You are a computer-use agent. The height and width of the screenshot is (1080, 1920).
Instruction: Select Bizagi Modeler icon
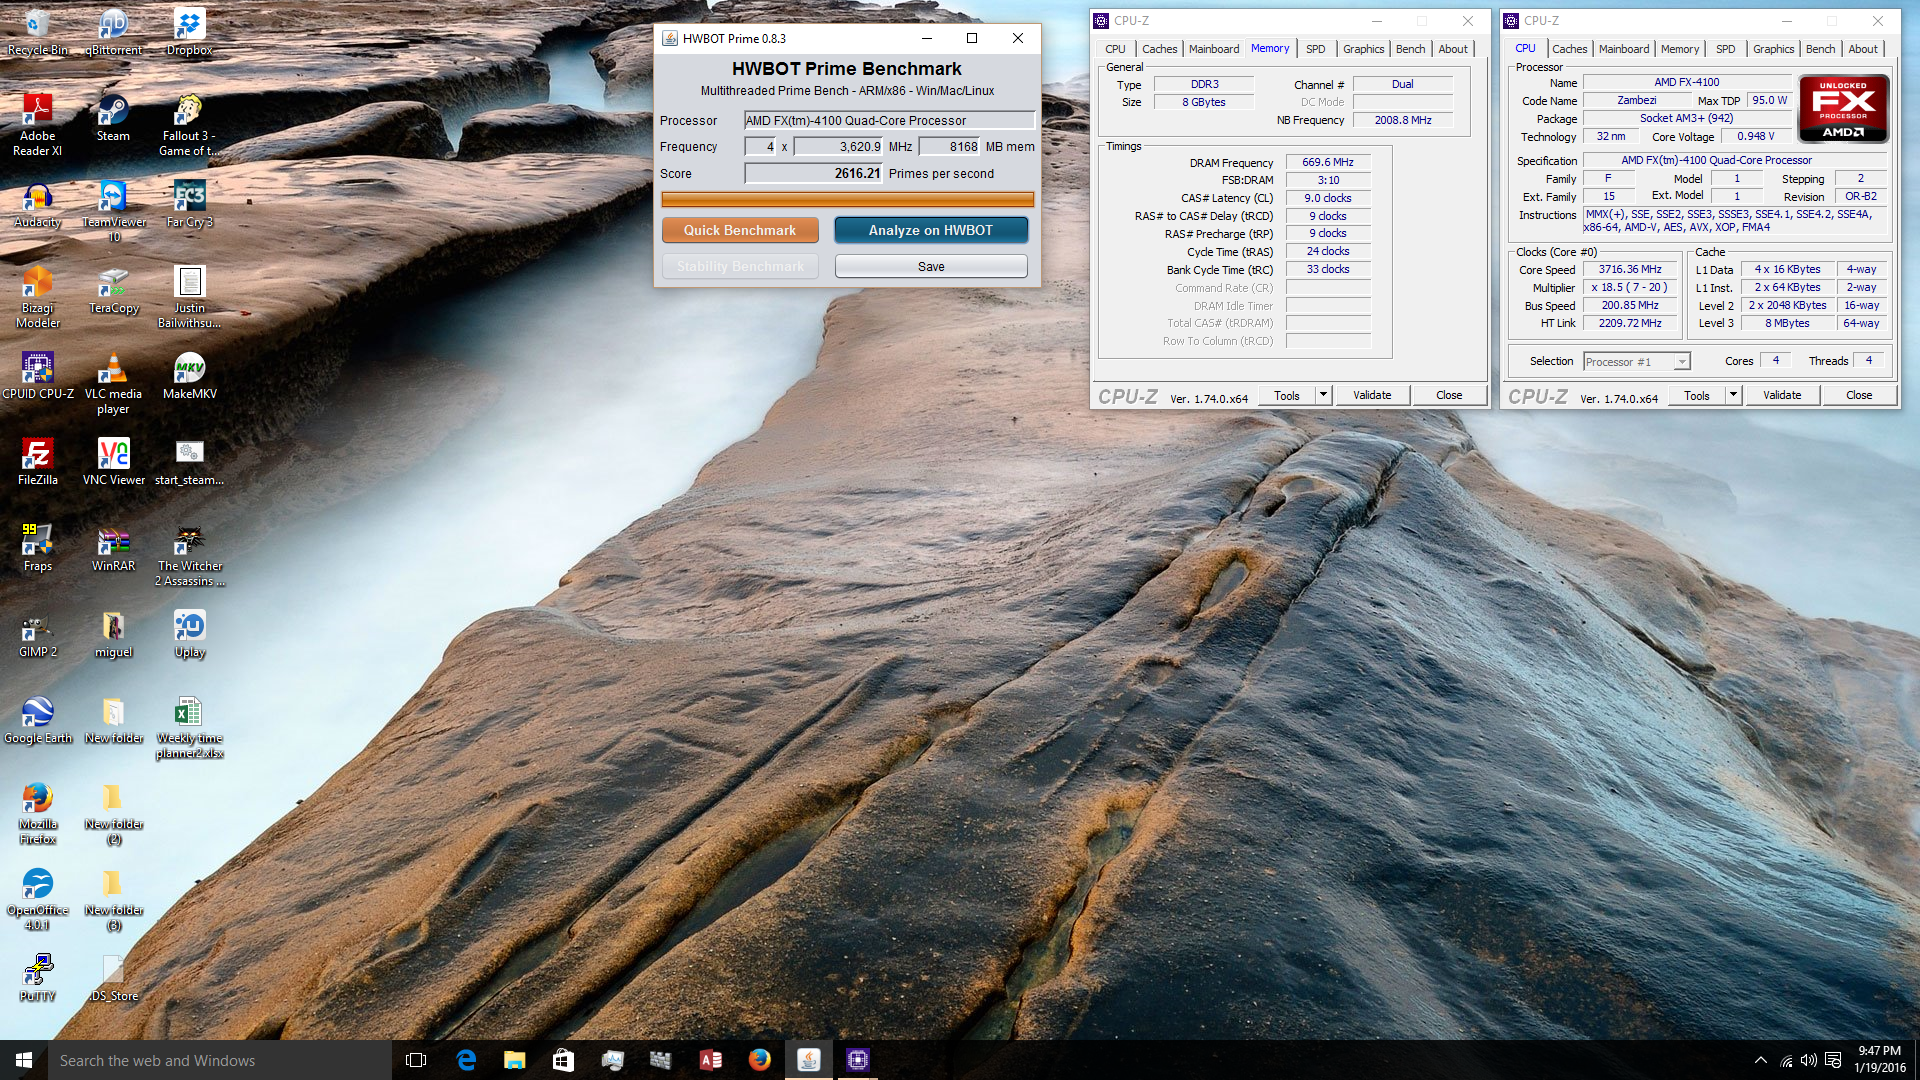38,297
